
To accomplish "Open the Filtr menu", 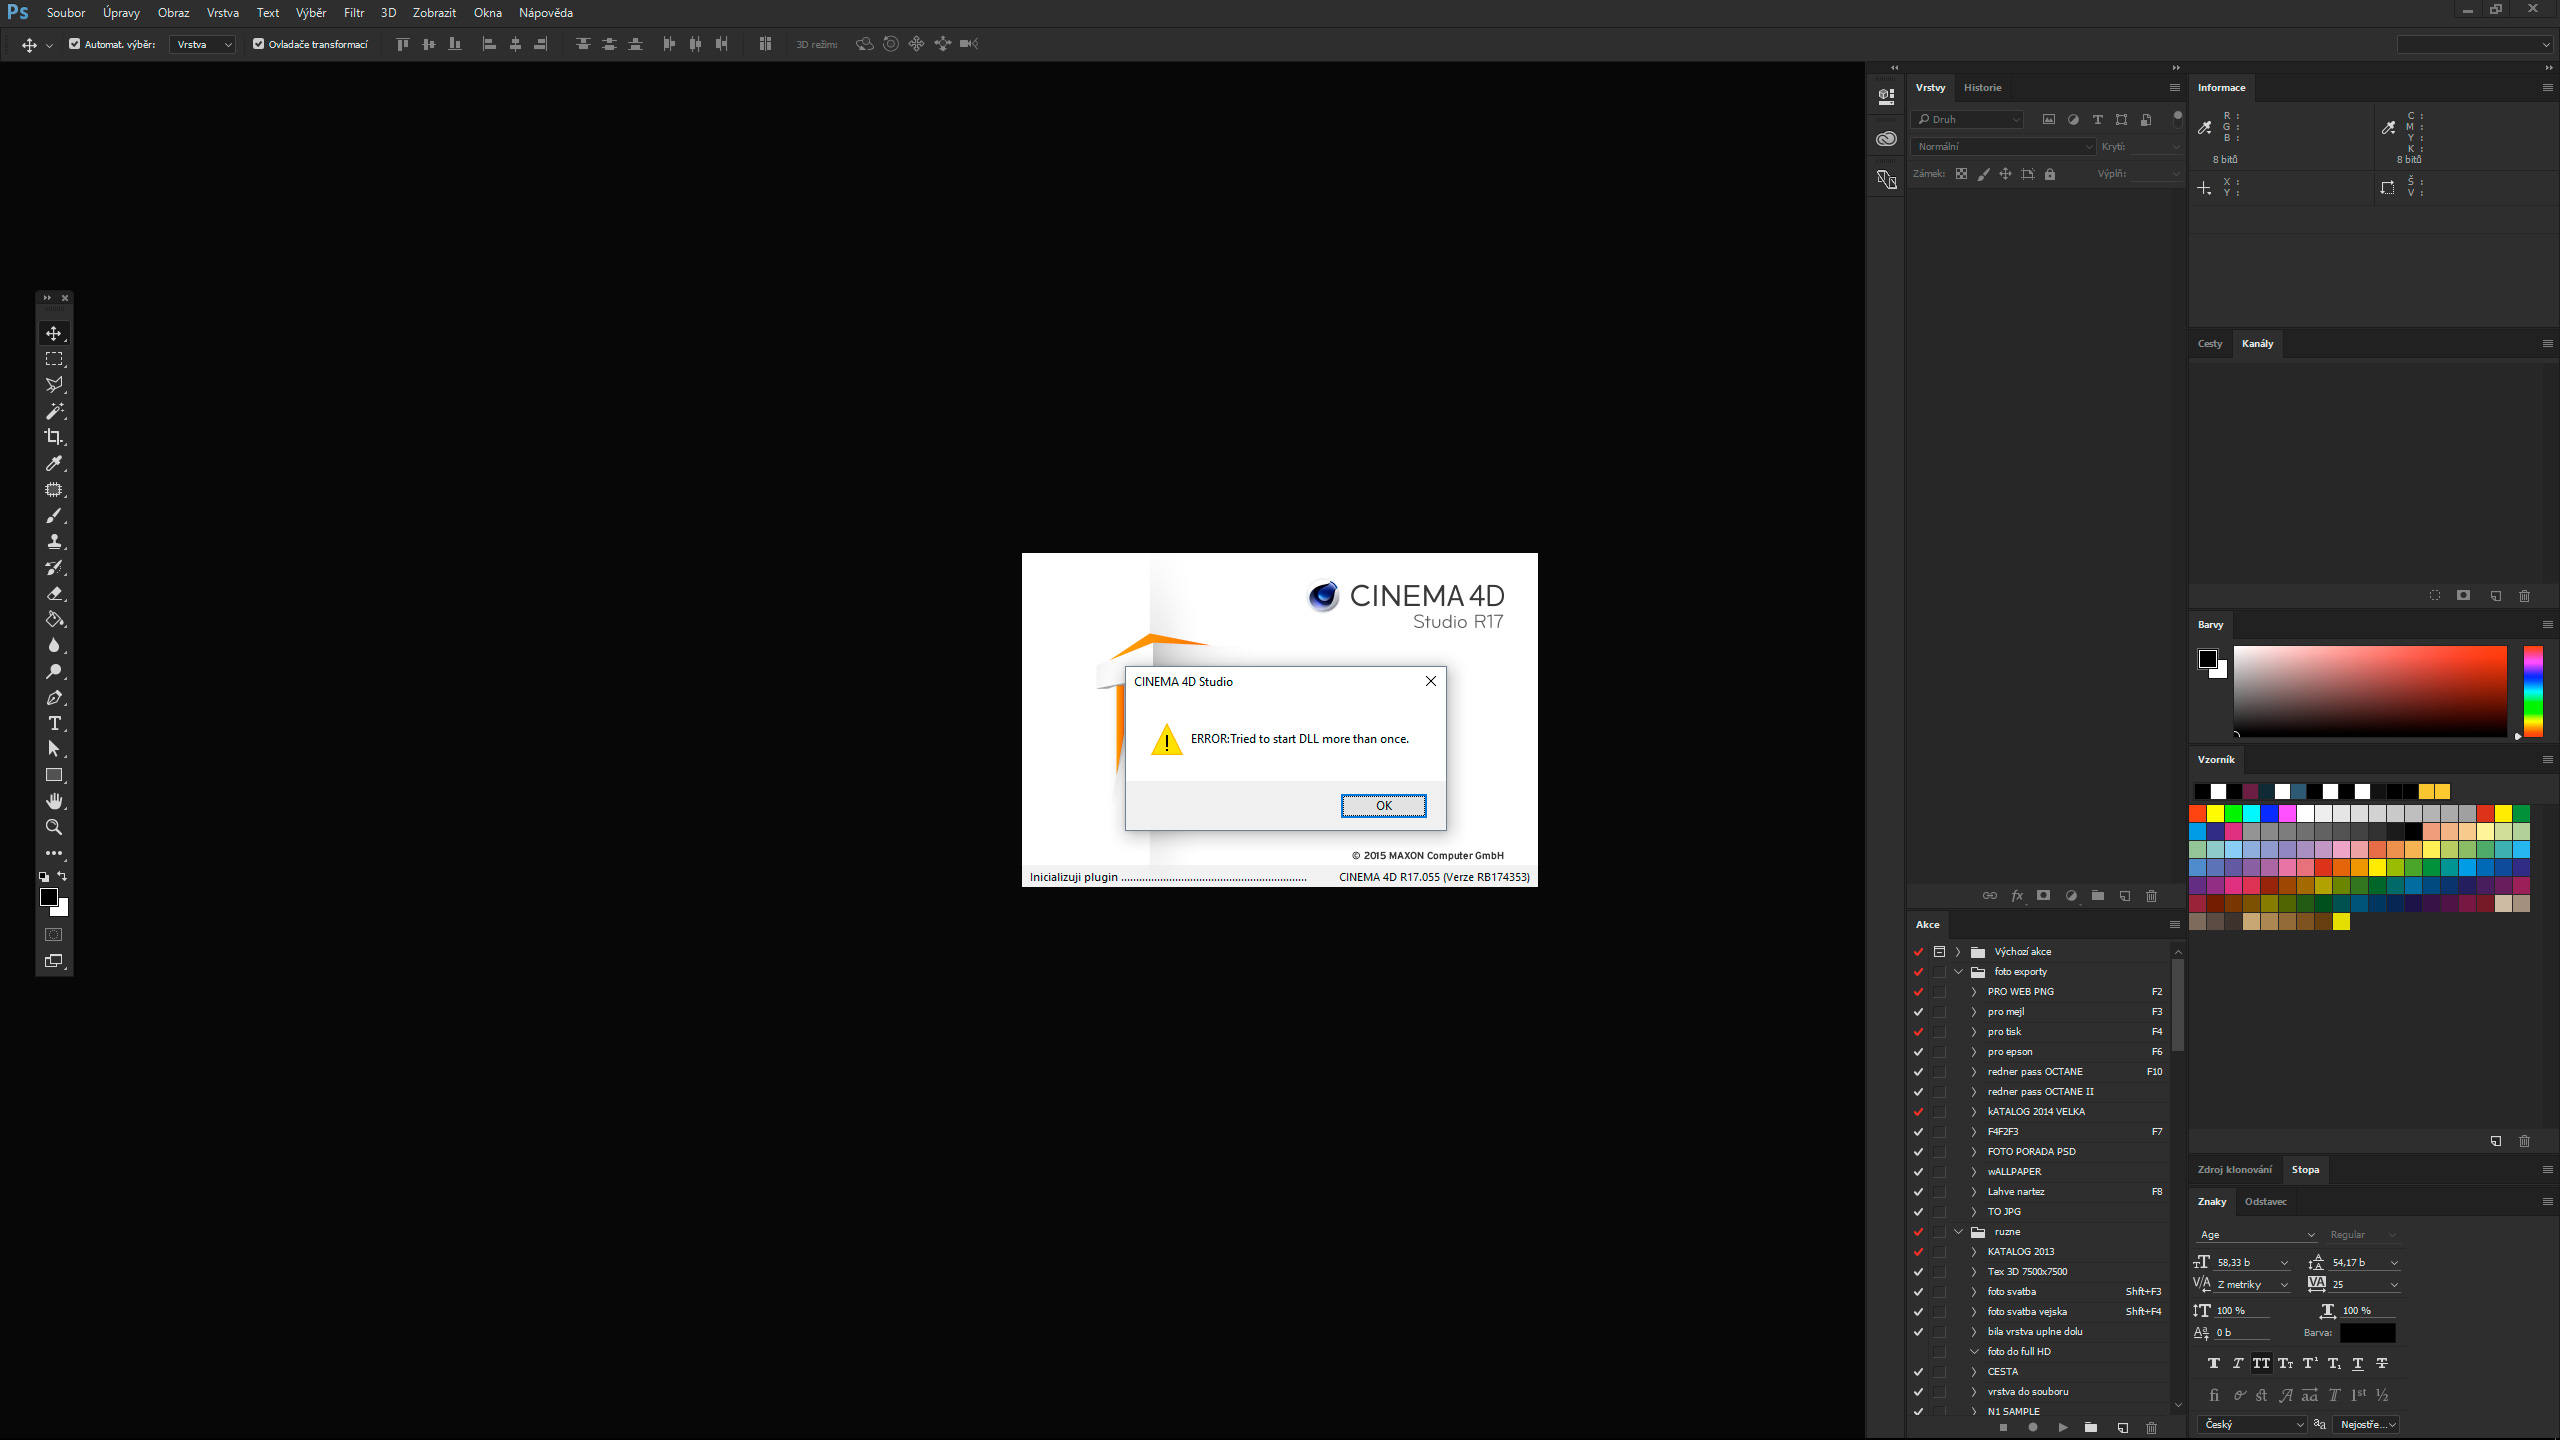I will click(353, 13).
